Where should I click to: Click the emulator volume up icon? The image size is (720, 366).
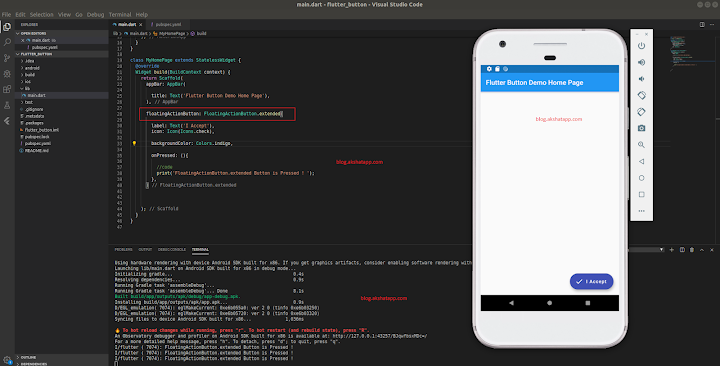(641, 62)
